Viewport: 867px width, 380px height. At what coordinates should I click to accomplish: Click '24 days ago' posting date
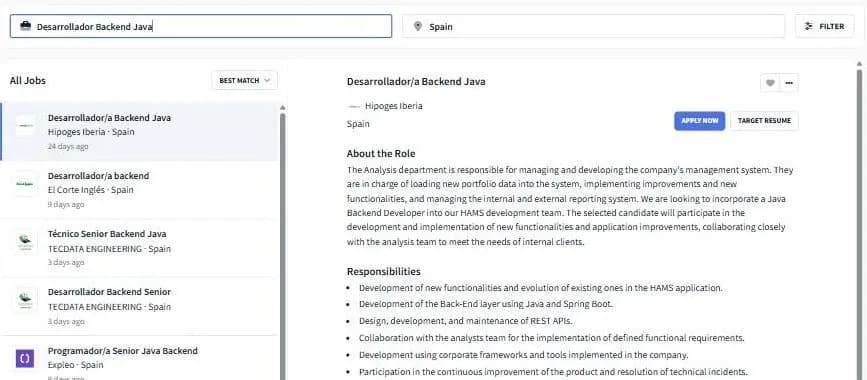pos(68,147)
